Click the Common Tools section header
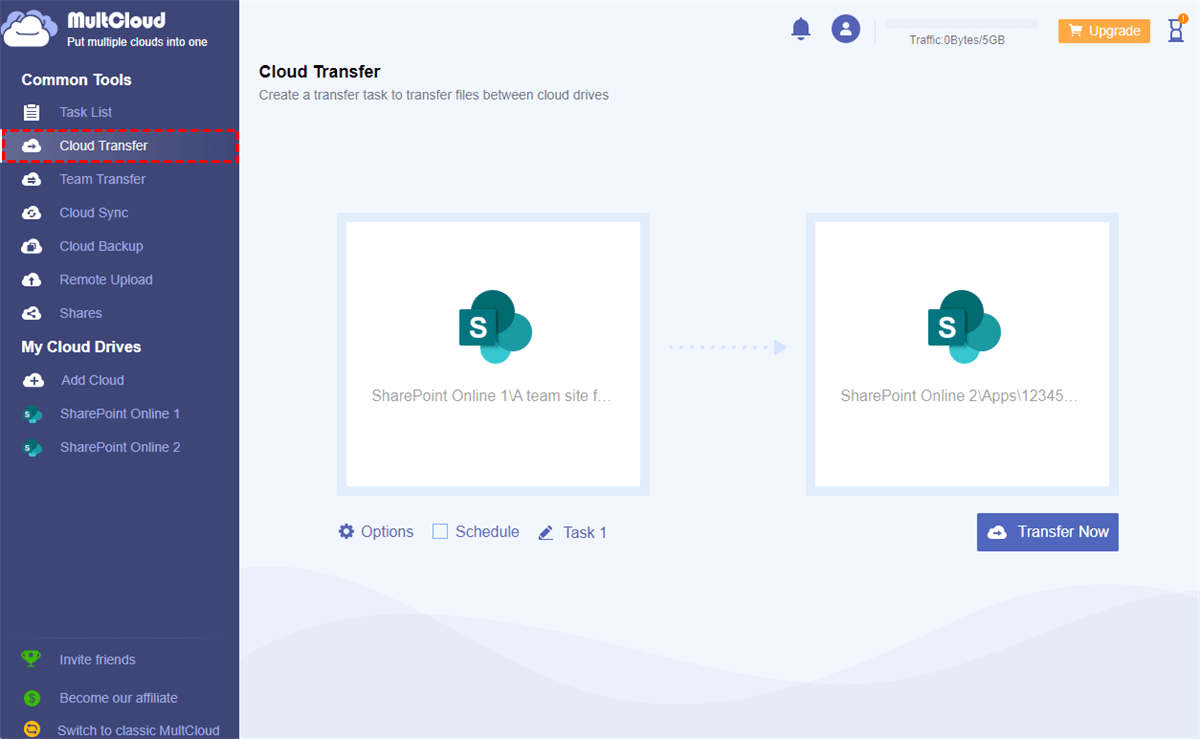The image size is (1200, 739). pyautogui.click(x=76, y=80)
